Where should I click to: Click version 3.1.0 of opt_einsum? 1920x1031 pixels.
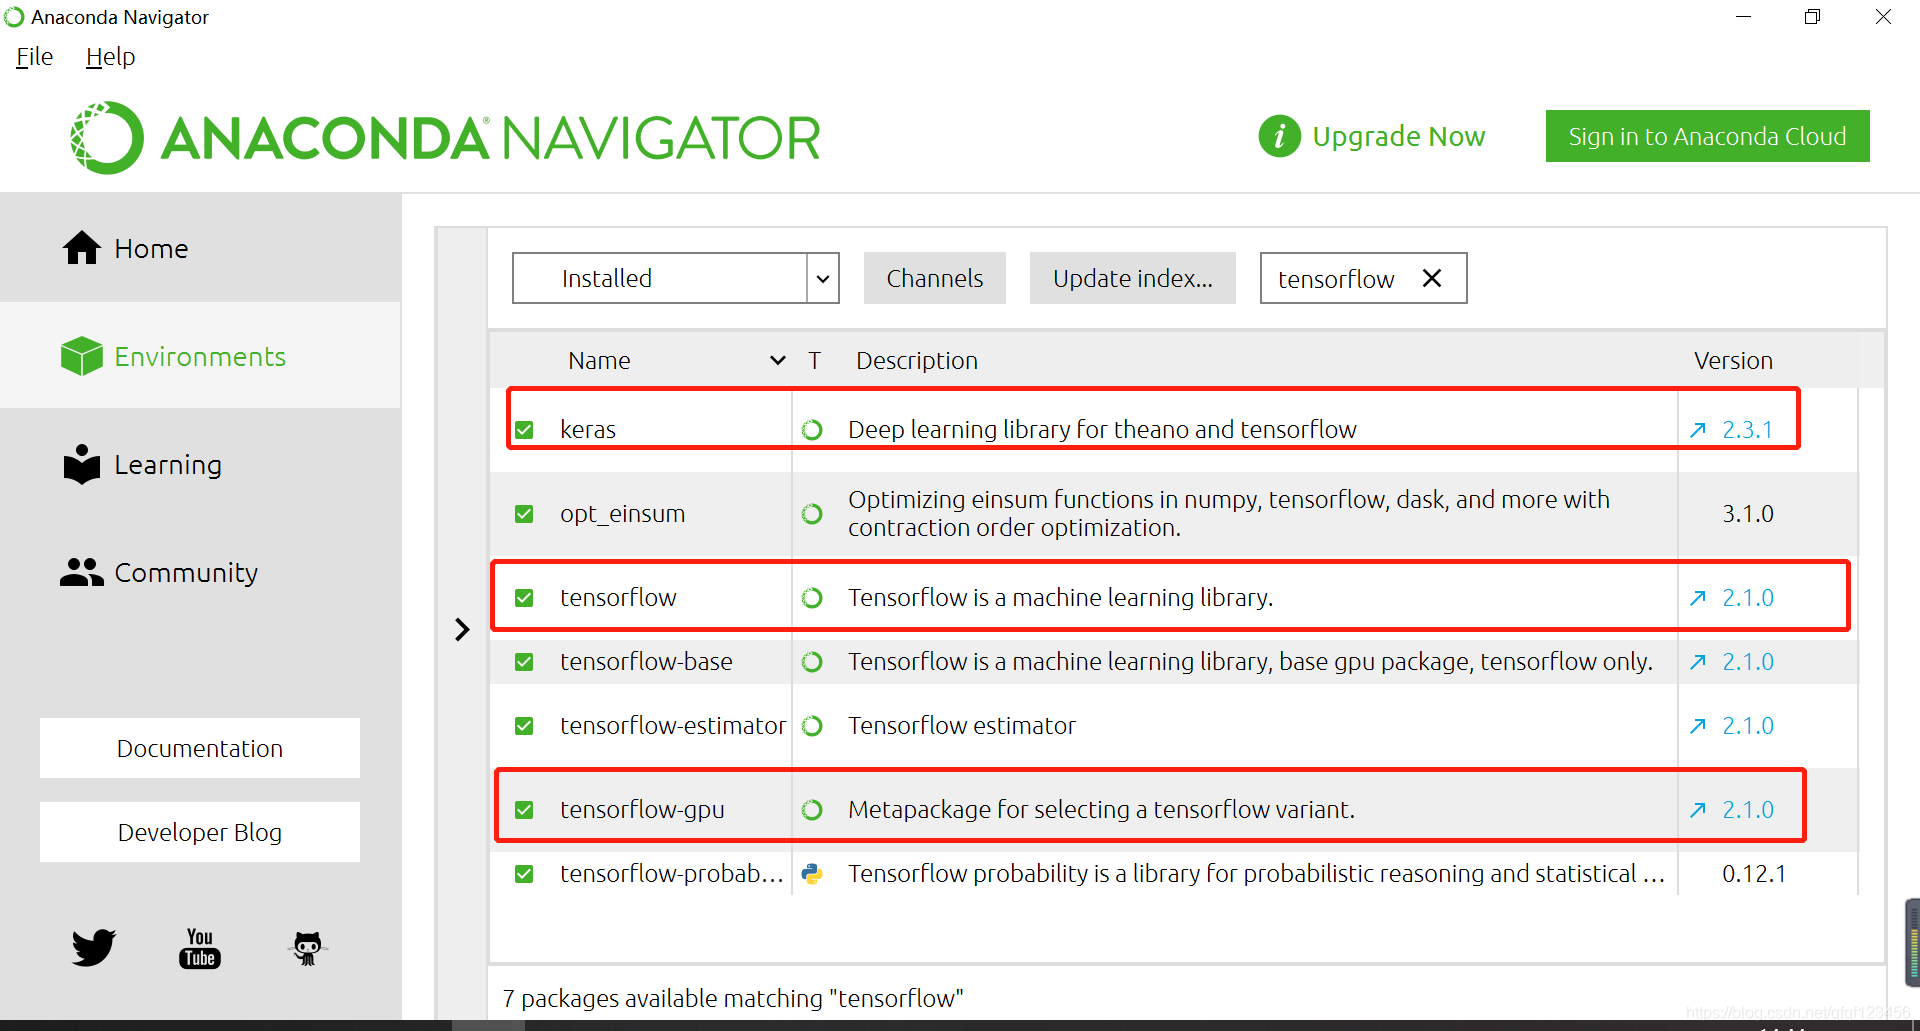(1748, 514)
